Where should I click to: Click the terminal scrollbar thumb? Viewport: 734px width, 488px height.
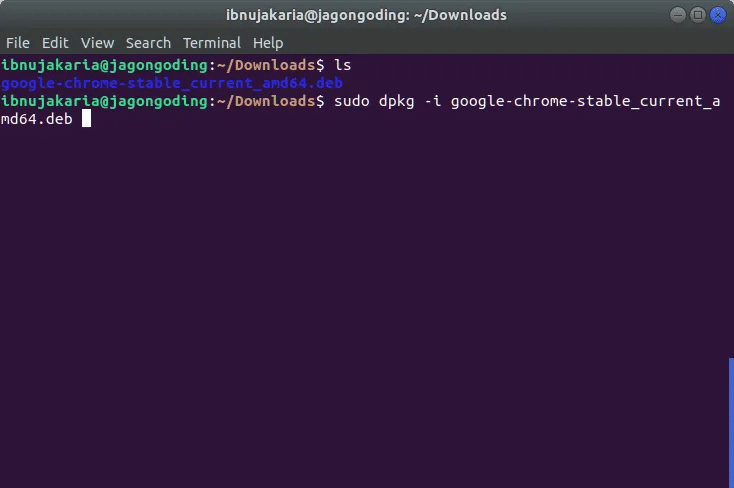[731, 422]
